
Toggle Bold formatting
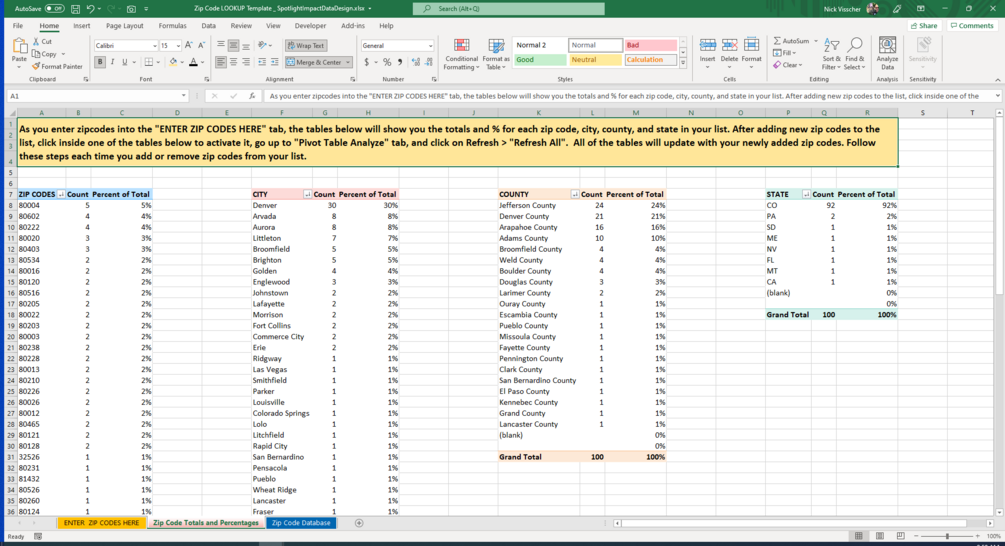100,62
